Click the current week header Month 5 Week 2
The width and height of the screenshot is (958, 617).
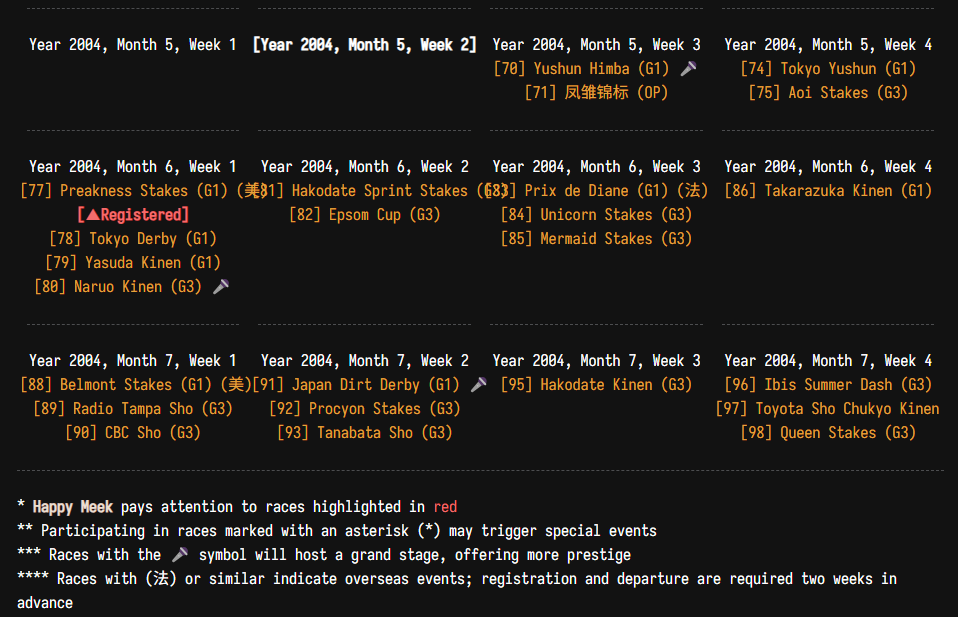click(x=365, y=45)
